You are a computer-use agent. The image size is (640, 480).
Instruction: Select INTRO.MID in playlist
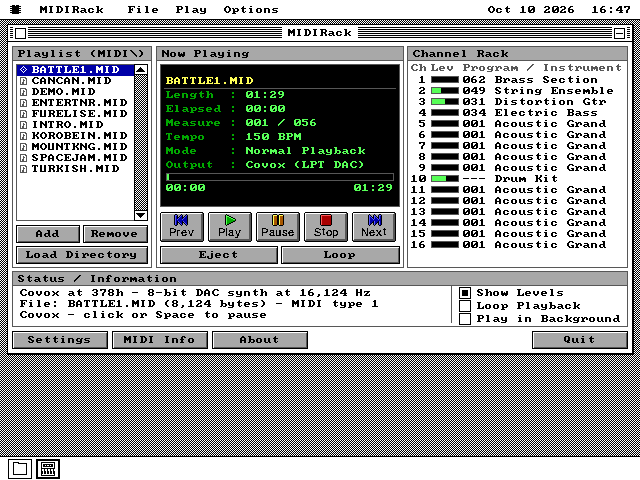tap(76, 125)
